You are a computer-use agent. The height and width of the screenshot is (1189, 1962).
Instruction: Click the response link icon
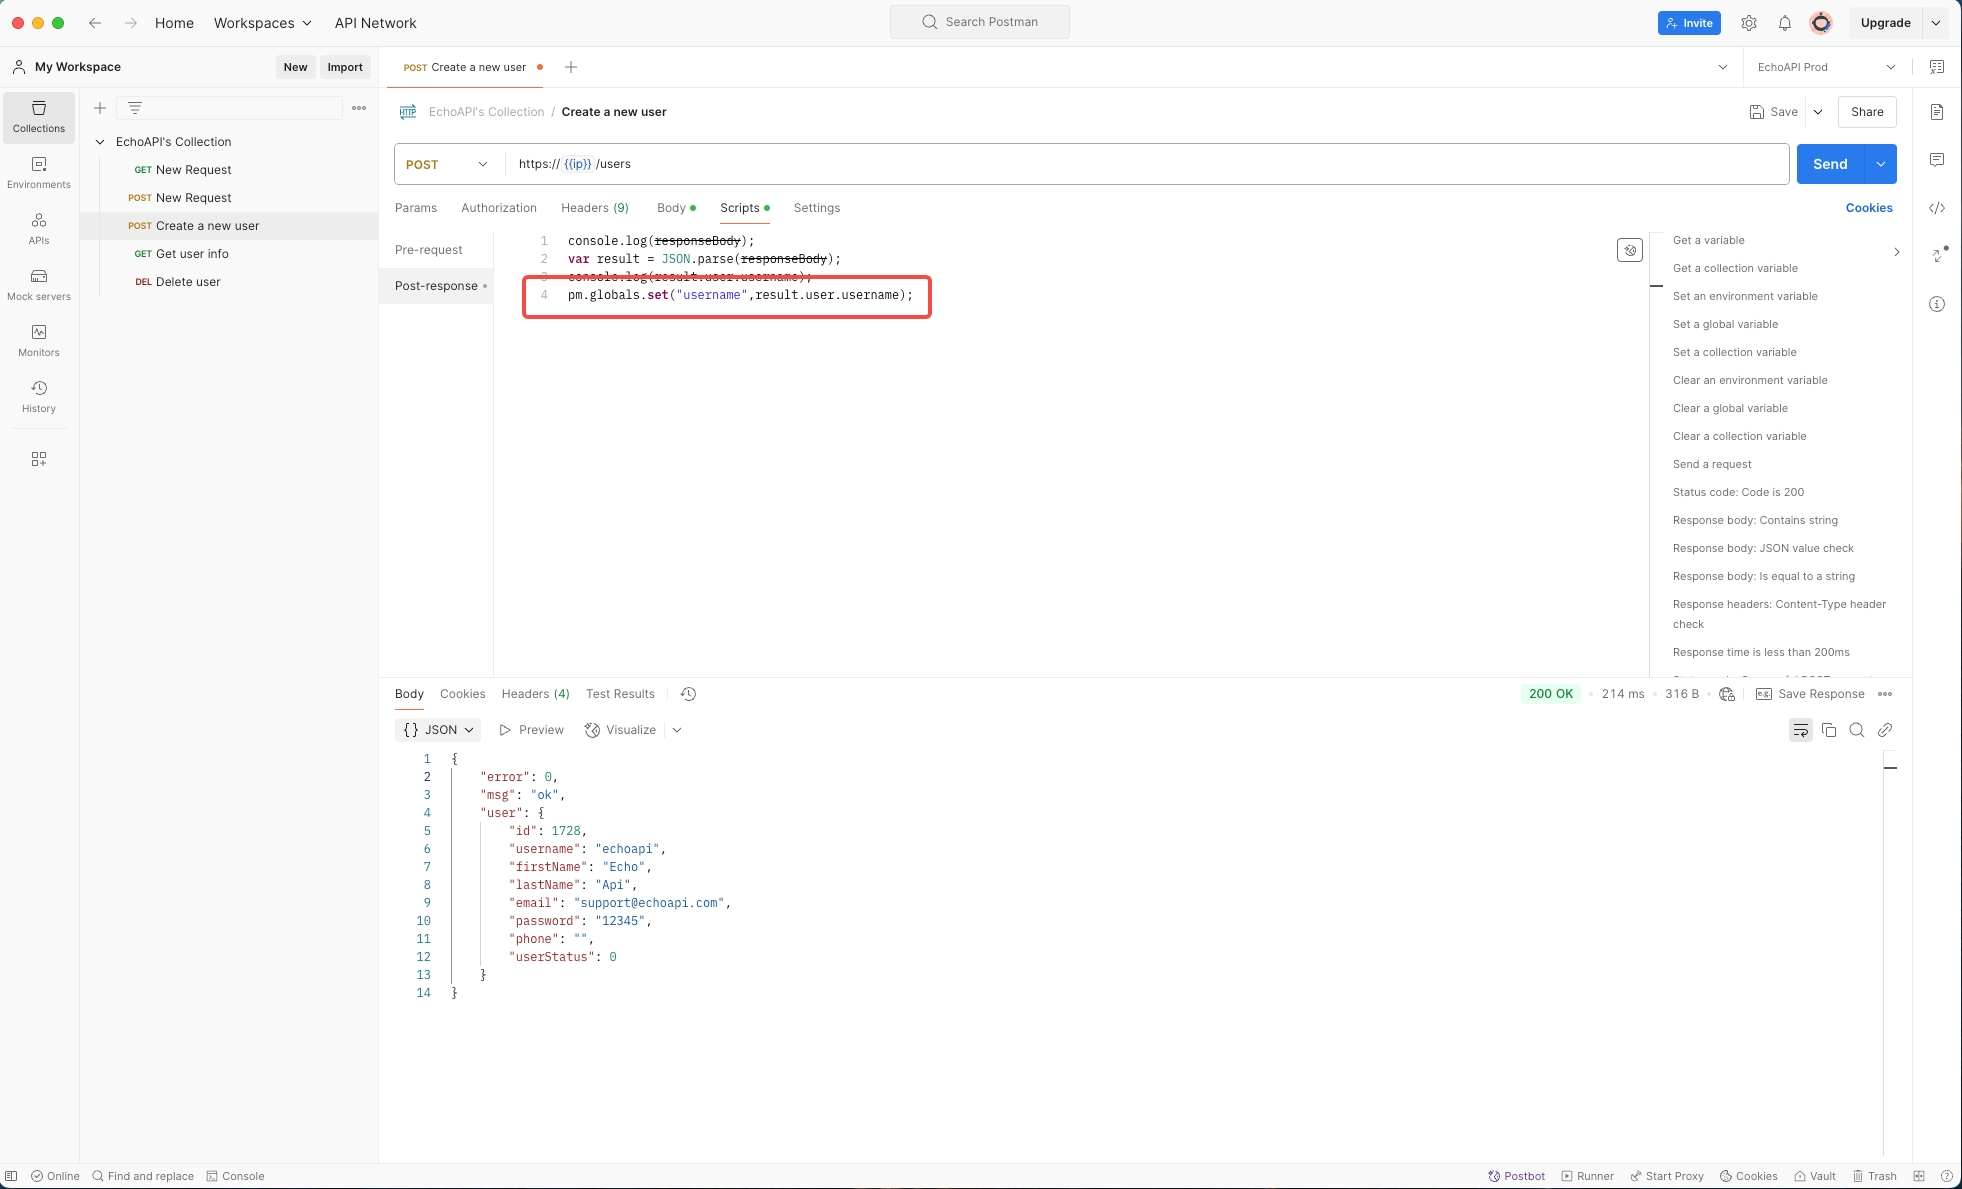[x=1885, y=730]
